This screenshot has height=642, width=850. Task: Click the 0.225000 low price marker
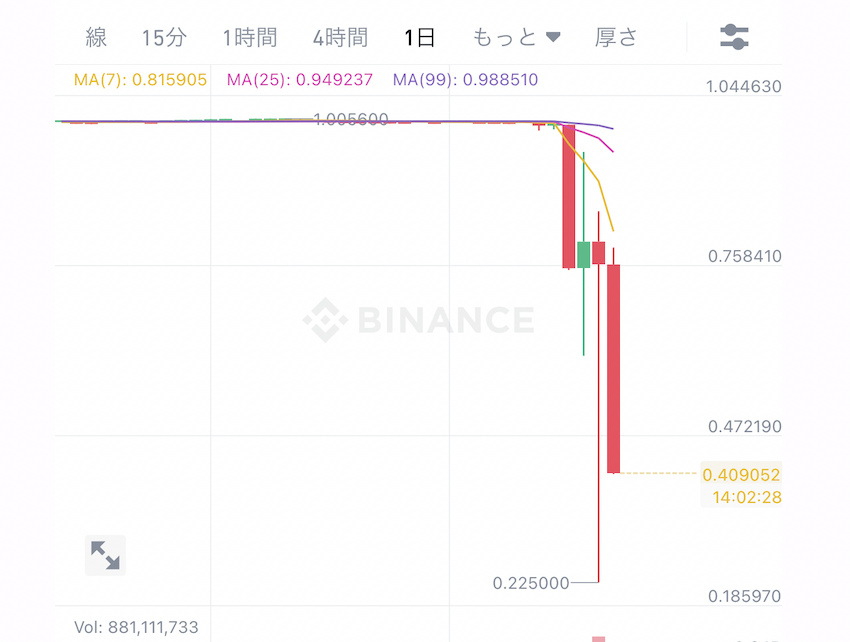click(x=531, y=583)
